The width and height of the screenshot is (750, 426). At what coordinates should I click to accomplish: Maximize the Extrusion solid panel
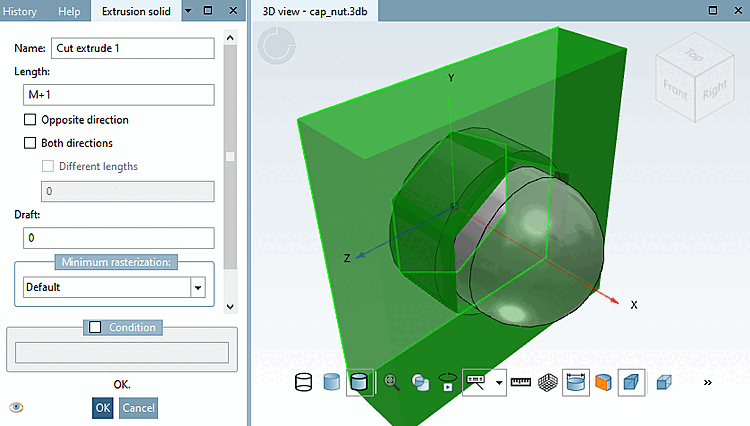tap(208, 11)
